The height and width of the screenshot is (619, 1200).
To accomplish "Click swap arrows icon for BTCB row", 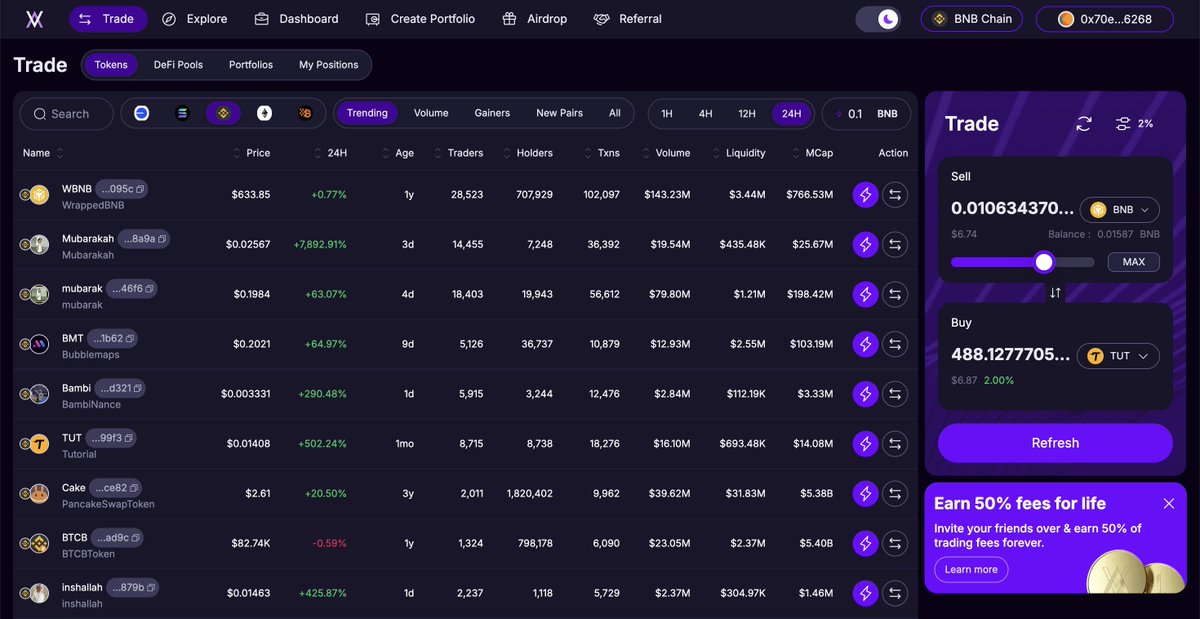I will [895, 543].
